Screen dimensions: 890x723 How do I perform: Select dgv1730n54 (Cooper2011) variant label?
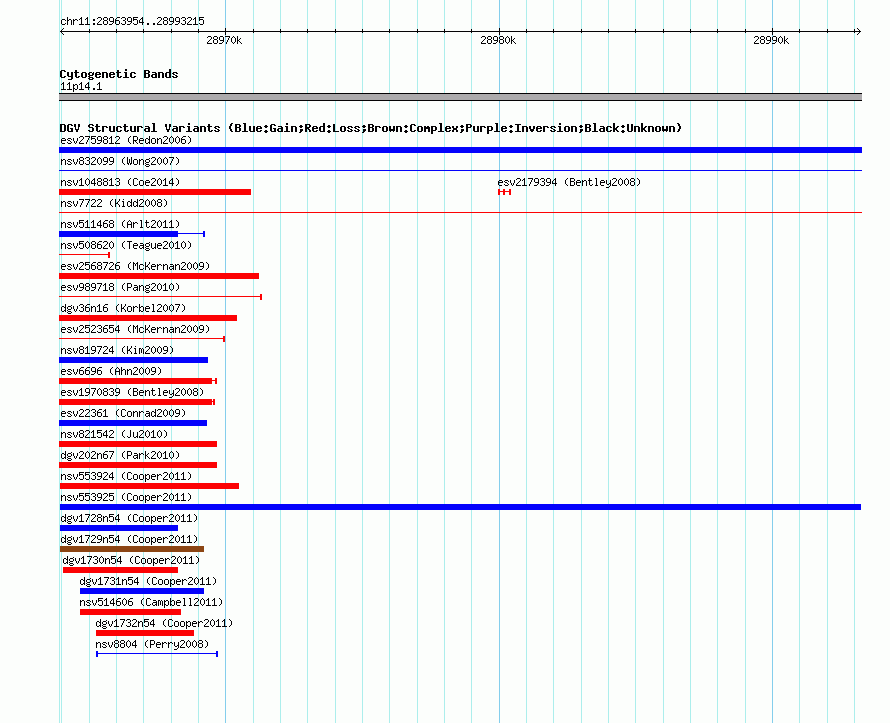132,560
